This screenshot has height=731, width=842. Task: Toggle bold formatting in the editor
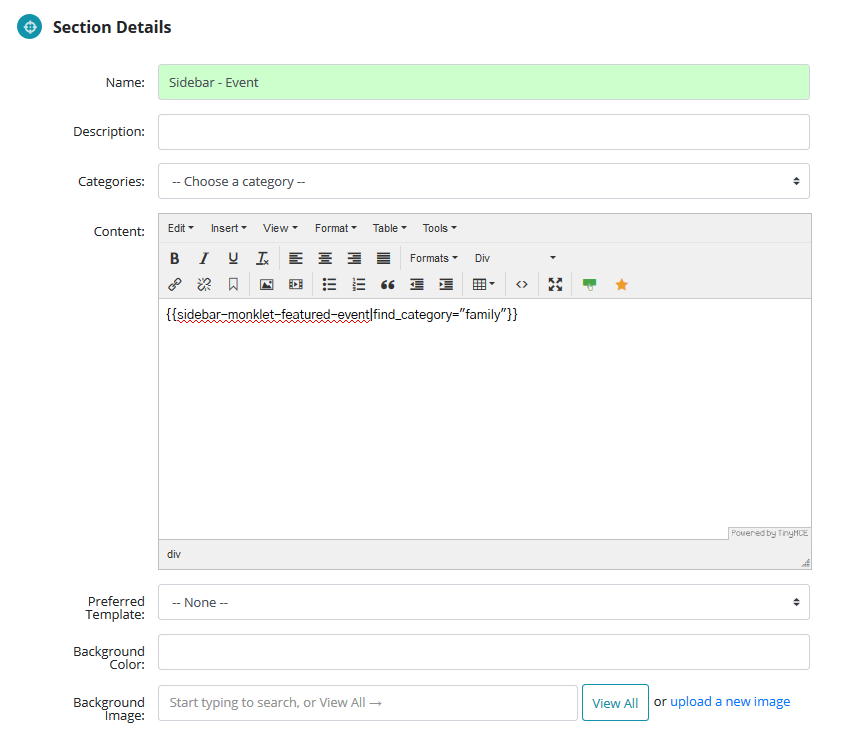point(175,258)
